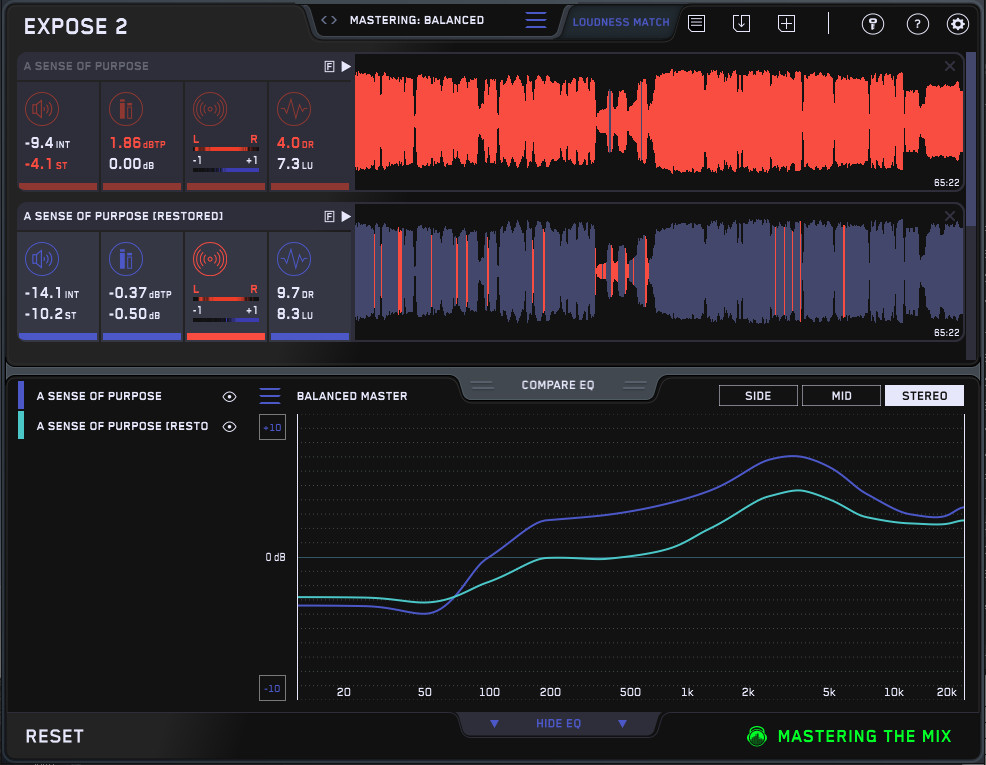Toggle the Loudness Match button
Image resolution: width=986 pixels, height=765 pixels.
point(620,22)
